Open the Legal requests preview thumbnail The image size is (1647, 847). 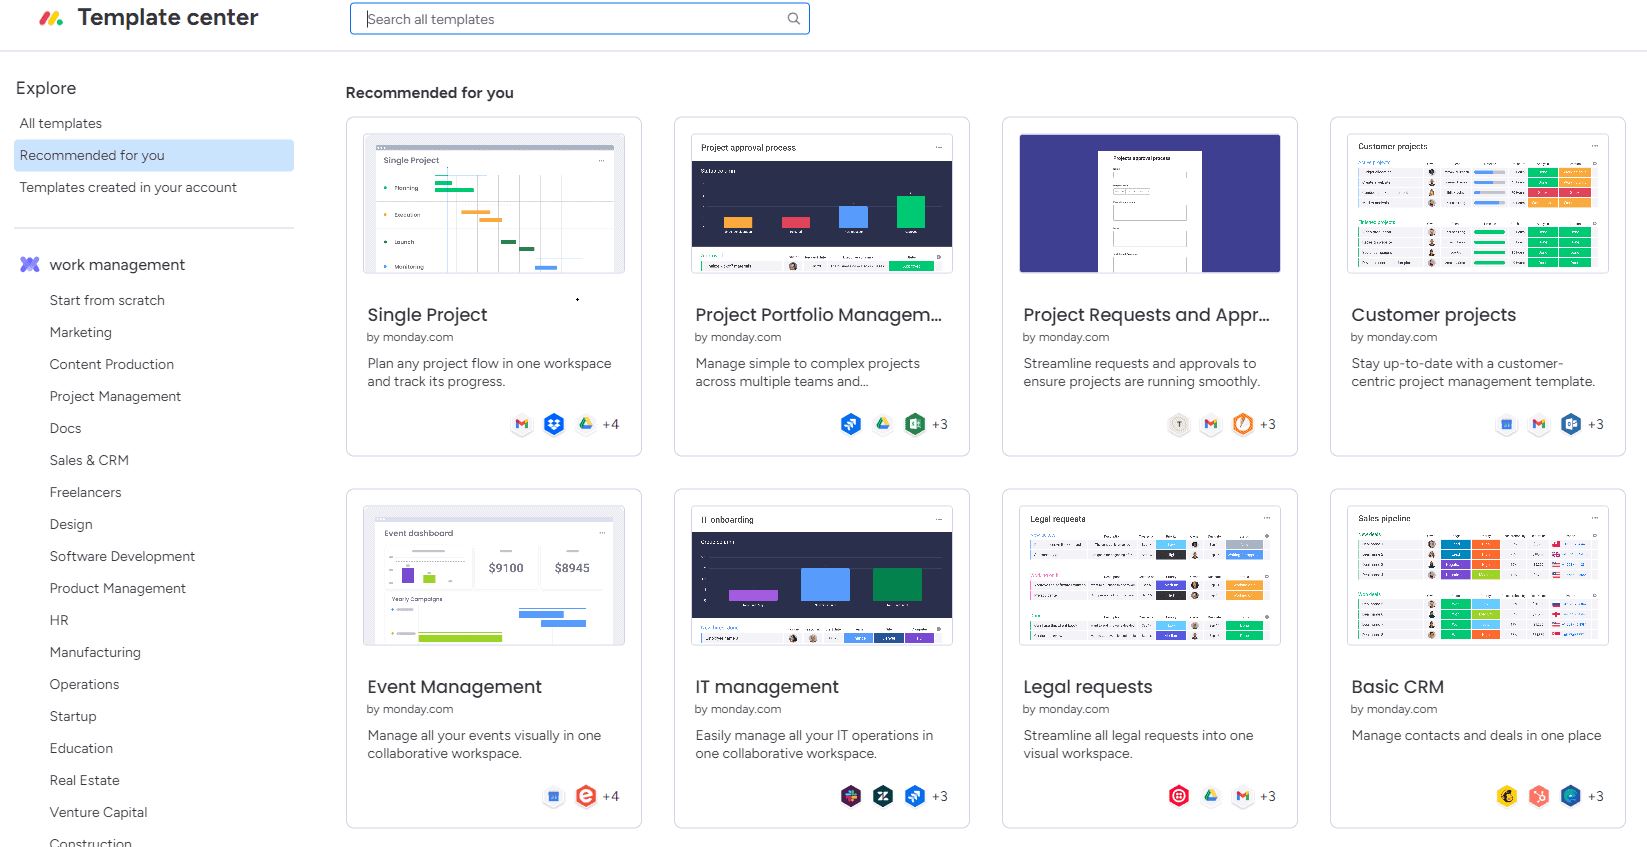coord(1150,575)
